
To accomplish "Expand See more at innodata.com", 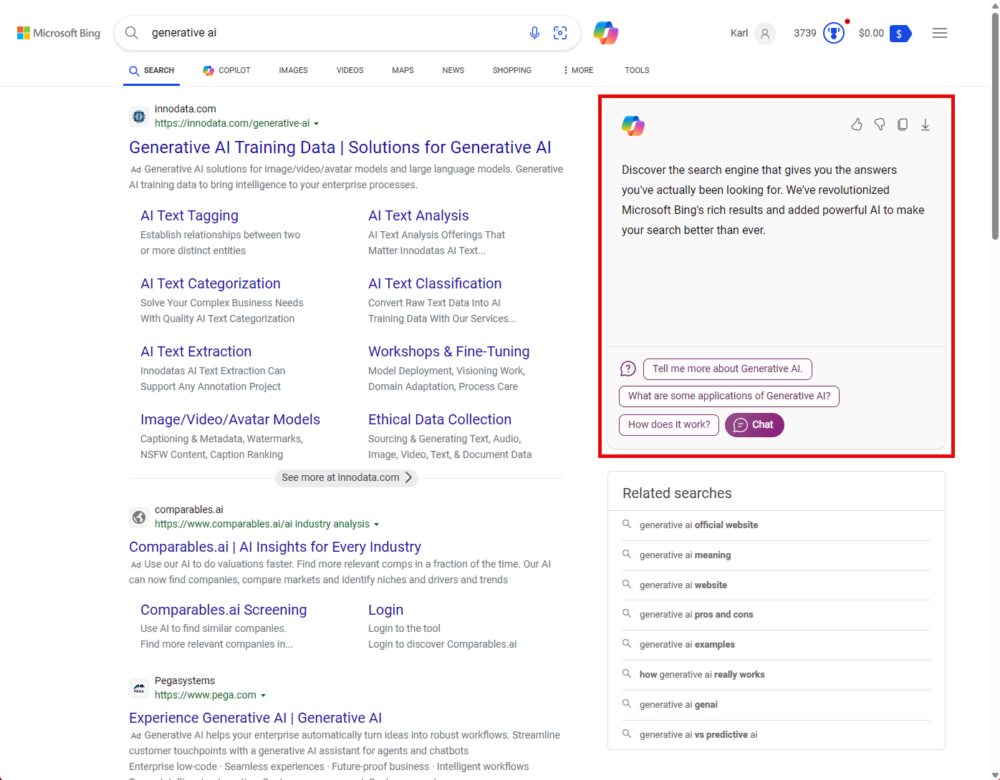I will (x=346, y=478).
